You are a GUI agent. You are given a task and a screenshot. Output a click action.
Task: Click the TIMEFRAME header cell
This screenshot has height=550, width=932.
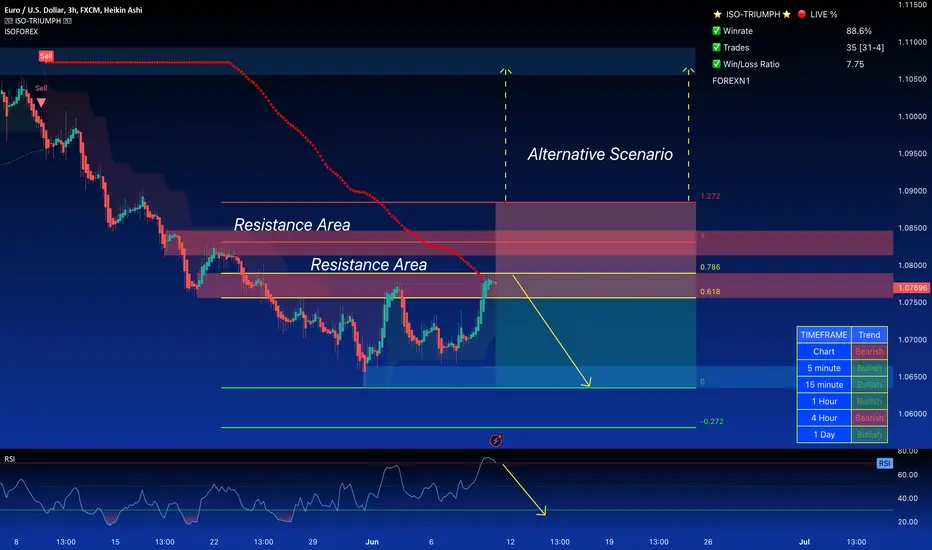pyautogui.click(x=824, y=335)
